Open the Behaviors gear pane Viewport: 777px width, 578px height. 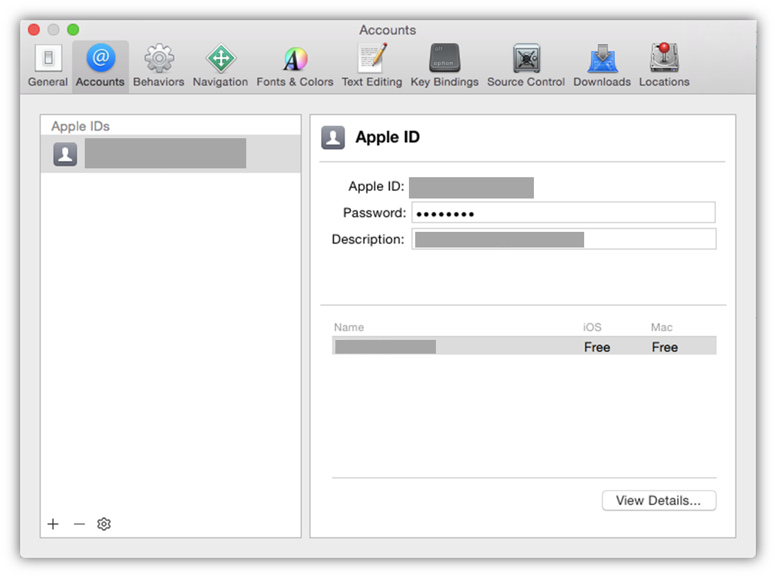tap(159, 66)
